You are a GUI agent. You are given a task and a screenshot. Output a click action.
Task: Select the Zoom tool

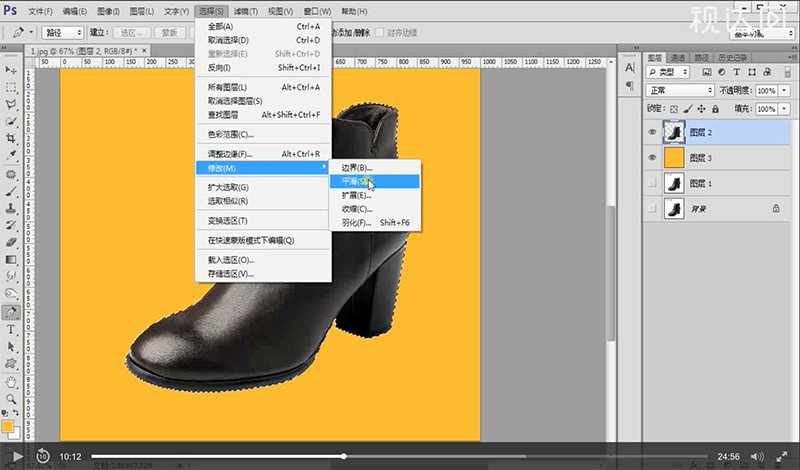point(11,399)
